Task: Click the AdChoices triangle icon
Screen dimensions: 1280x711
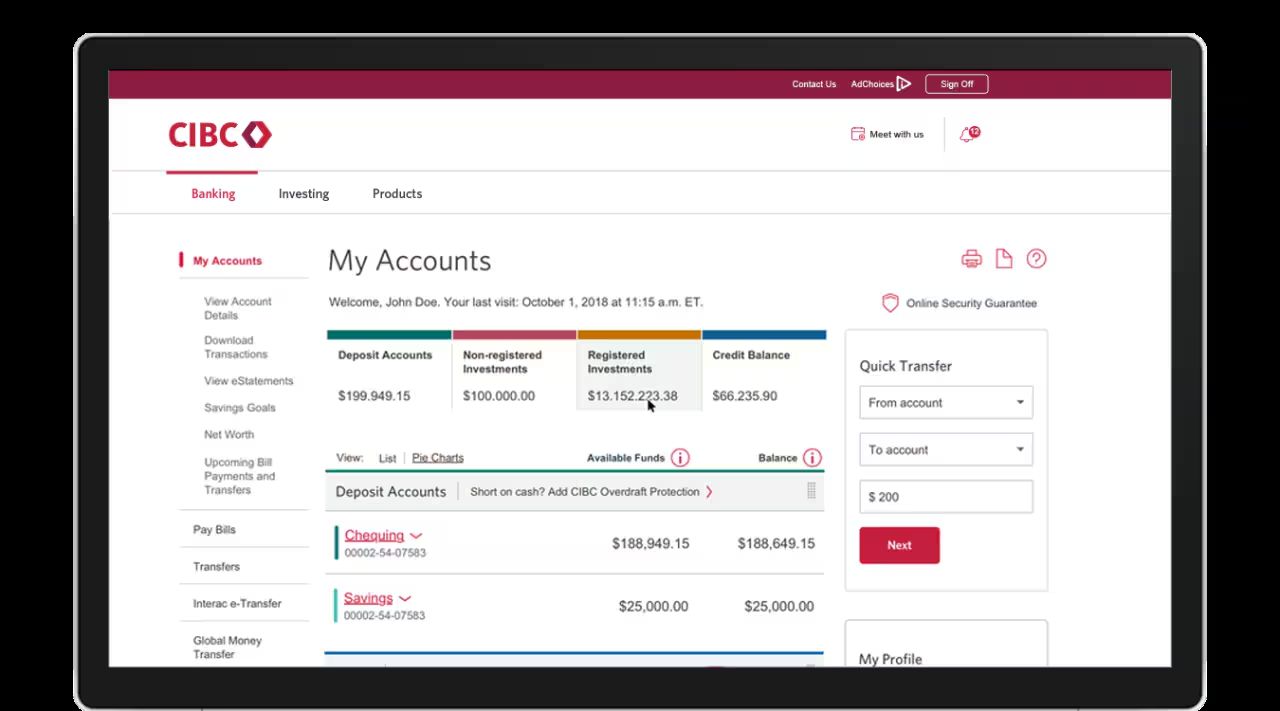Action: (904, 84)
